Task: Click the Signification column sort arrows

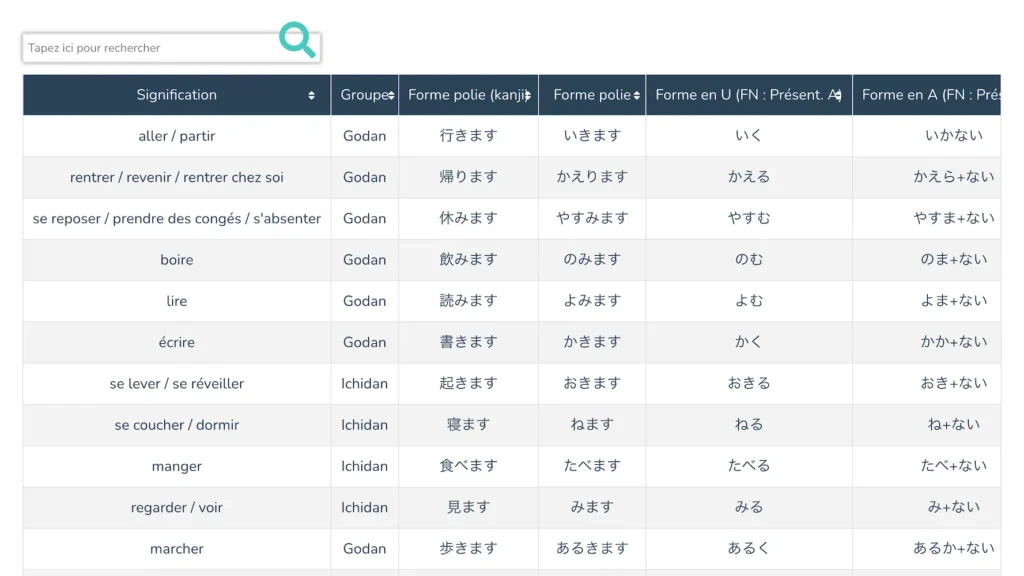Action: tap(312, 96)
